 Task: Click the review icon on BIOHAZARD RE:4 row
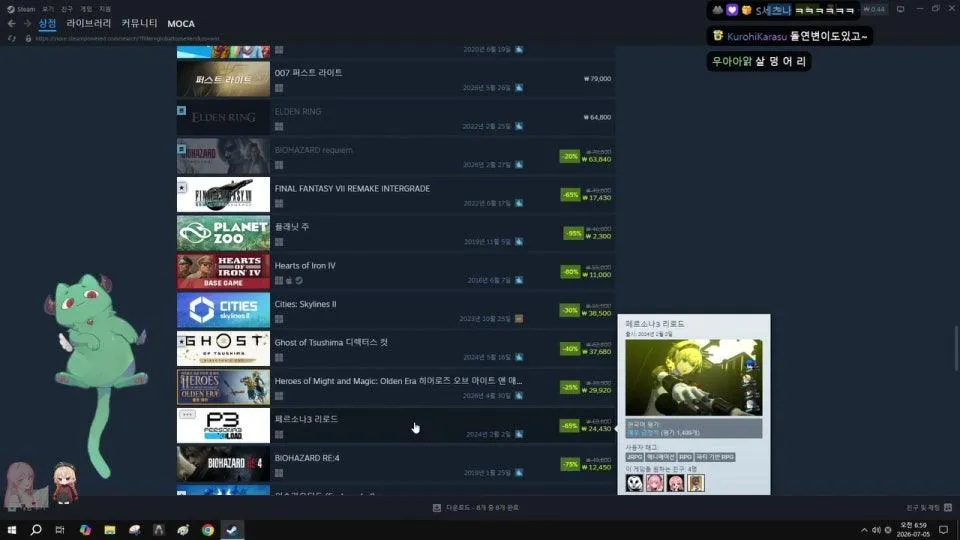[x=519, y=473]
